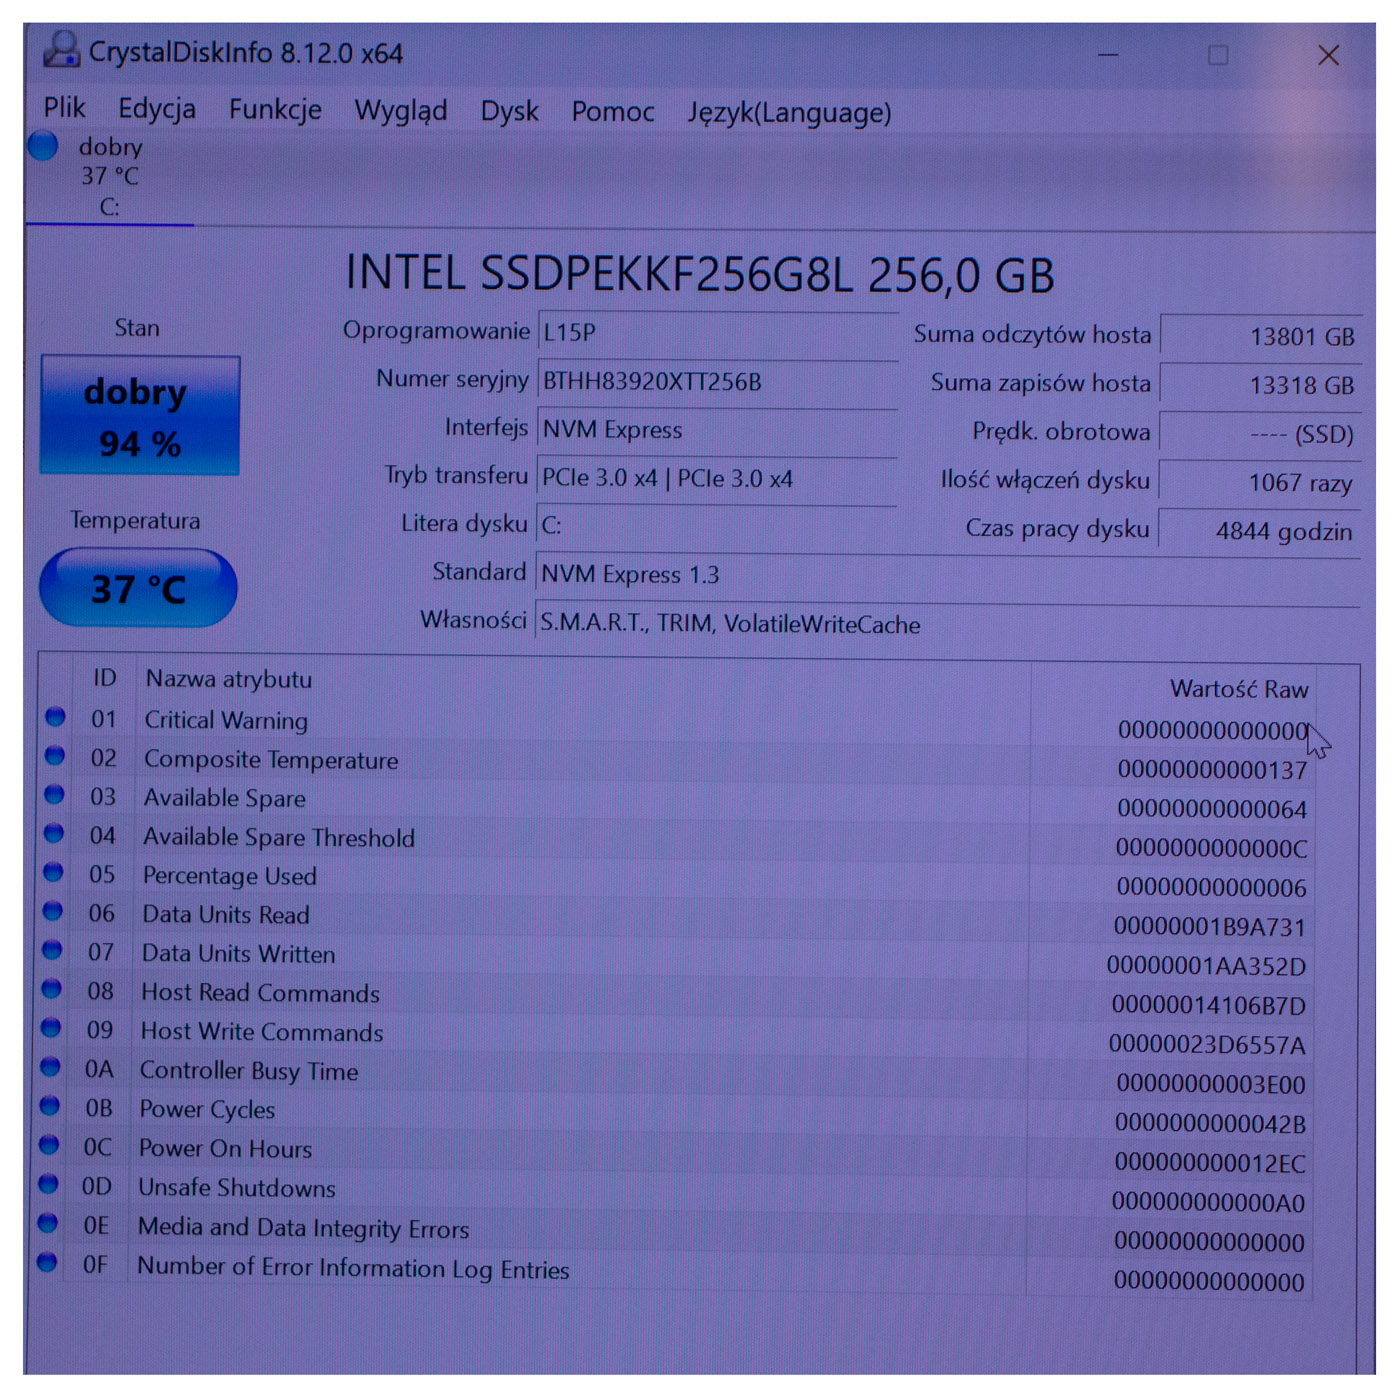The width and height of the screenshot is (1400, 1400).
Task: Click the dobry 94 % health status button
Action: (x=140, y=415)
